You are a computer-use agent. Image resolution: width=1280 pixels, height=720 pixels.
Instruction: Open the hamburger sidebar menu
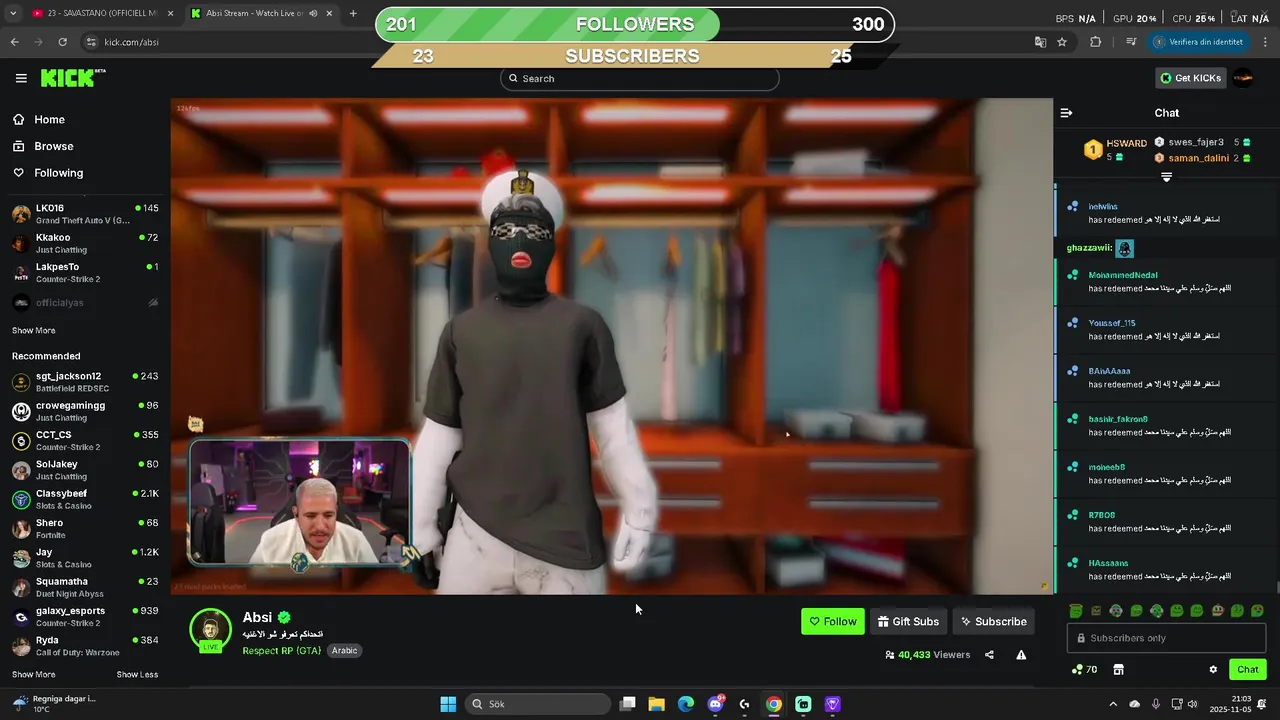(x=21, y=78)
